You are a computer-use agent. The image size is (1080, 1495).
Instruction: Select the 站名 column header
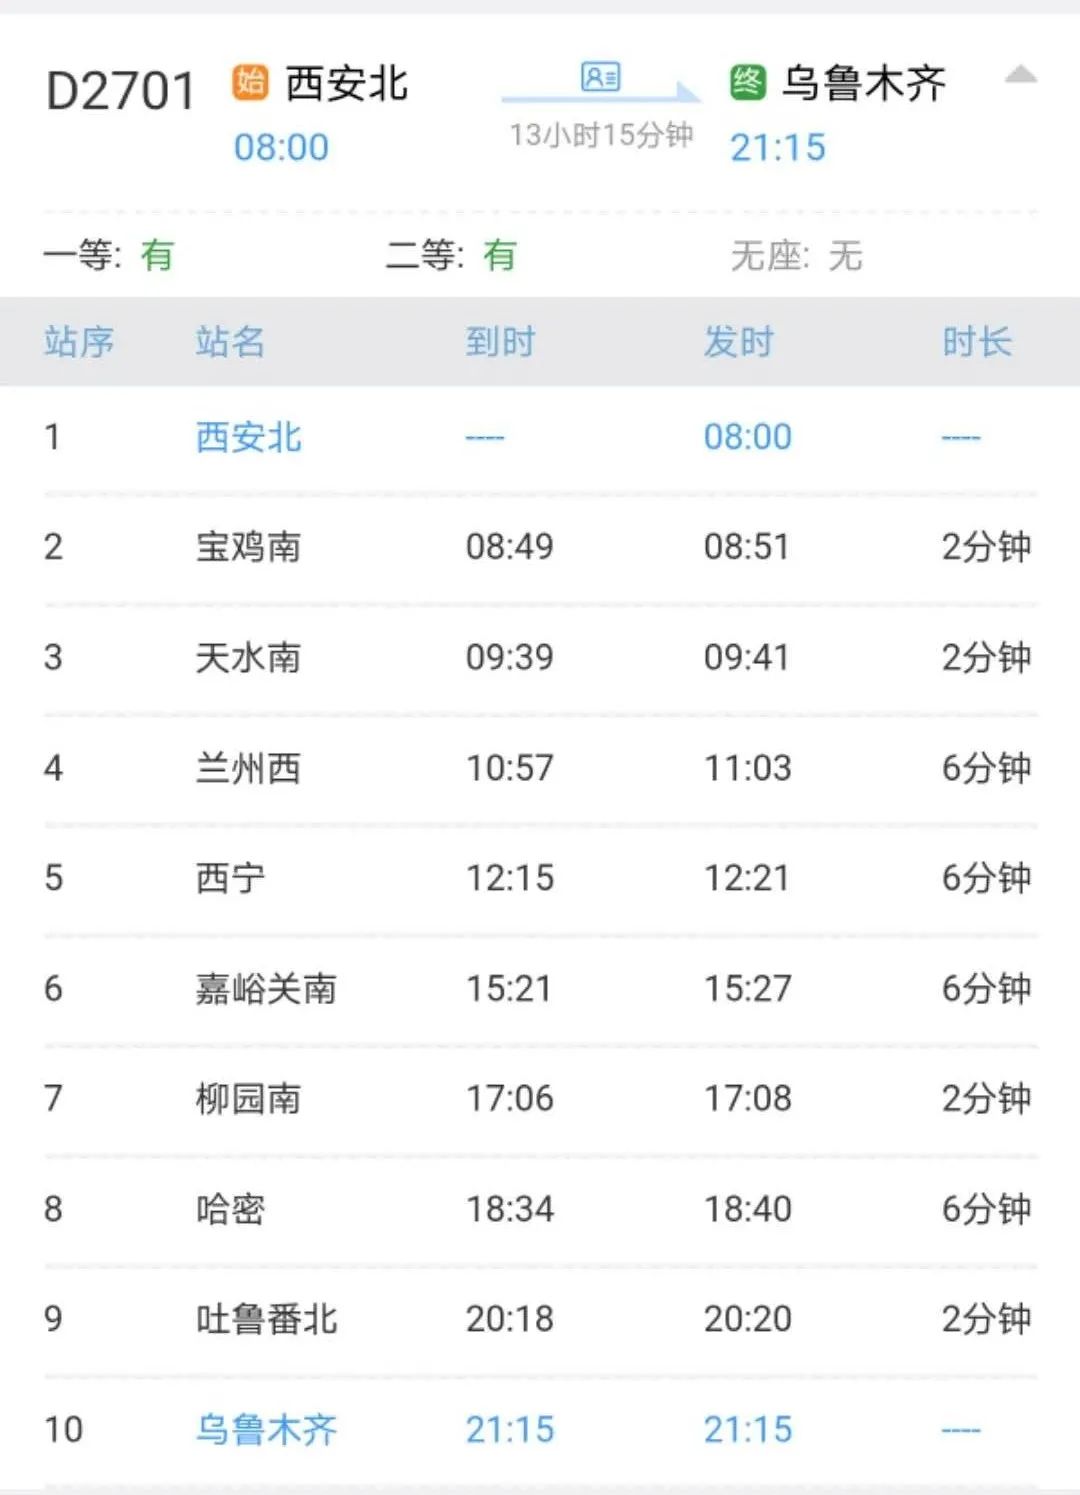pos(229,343)
